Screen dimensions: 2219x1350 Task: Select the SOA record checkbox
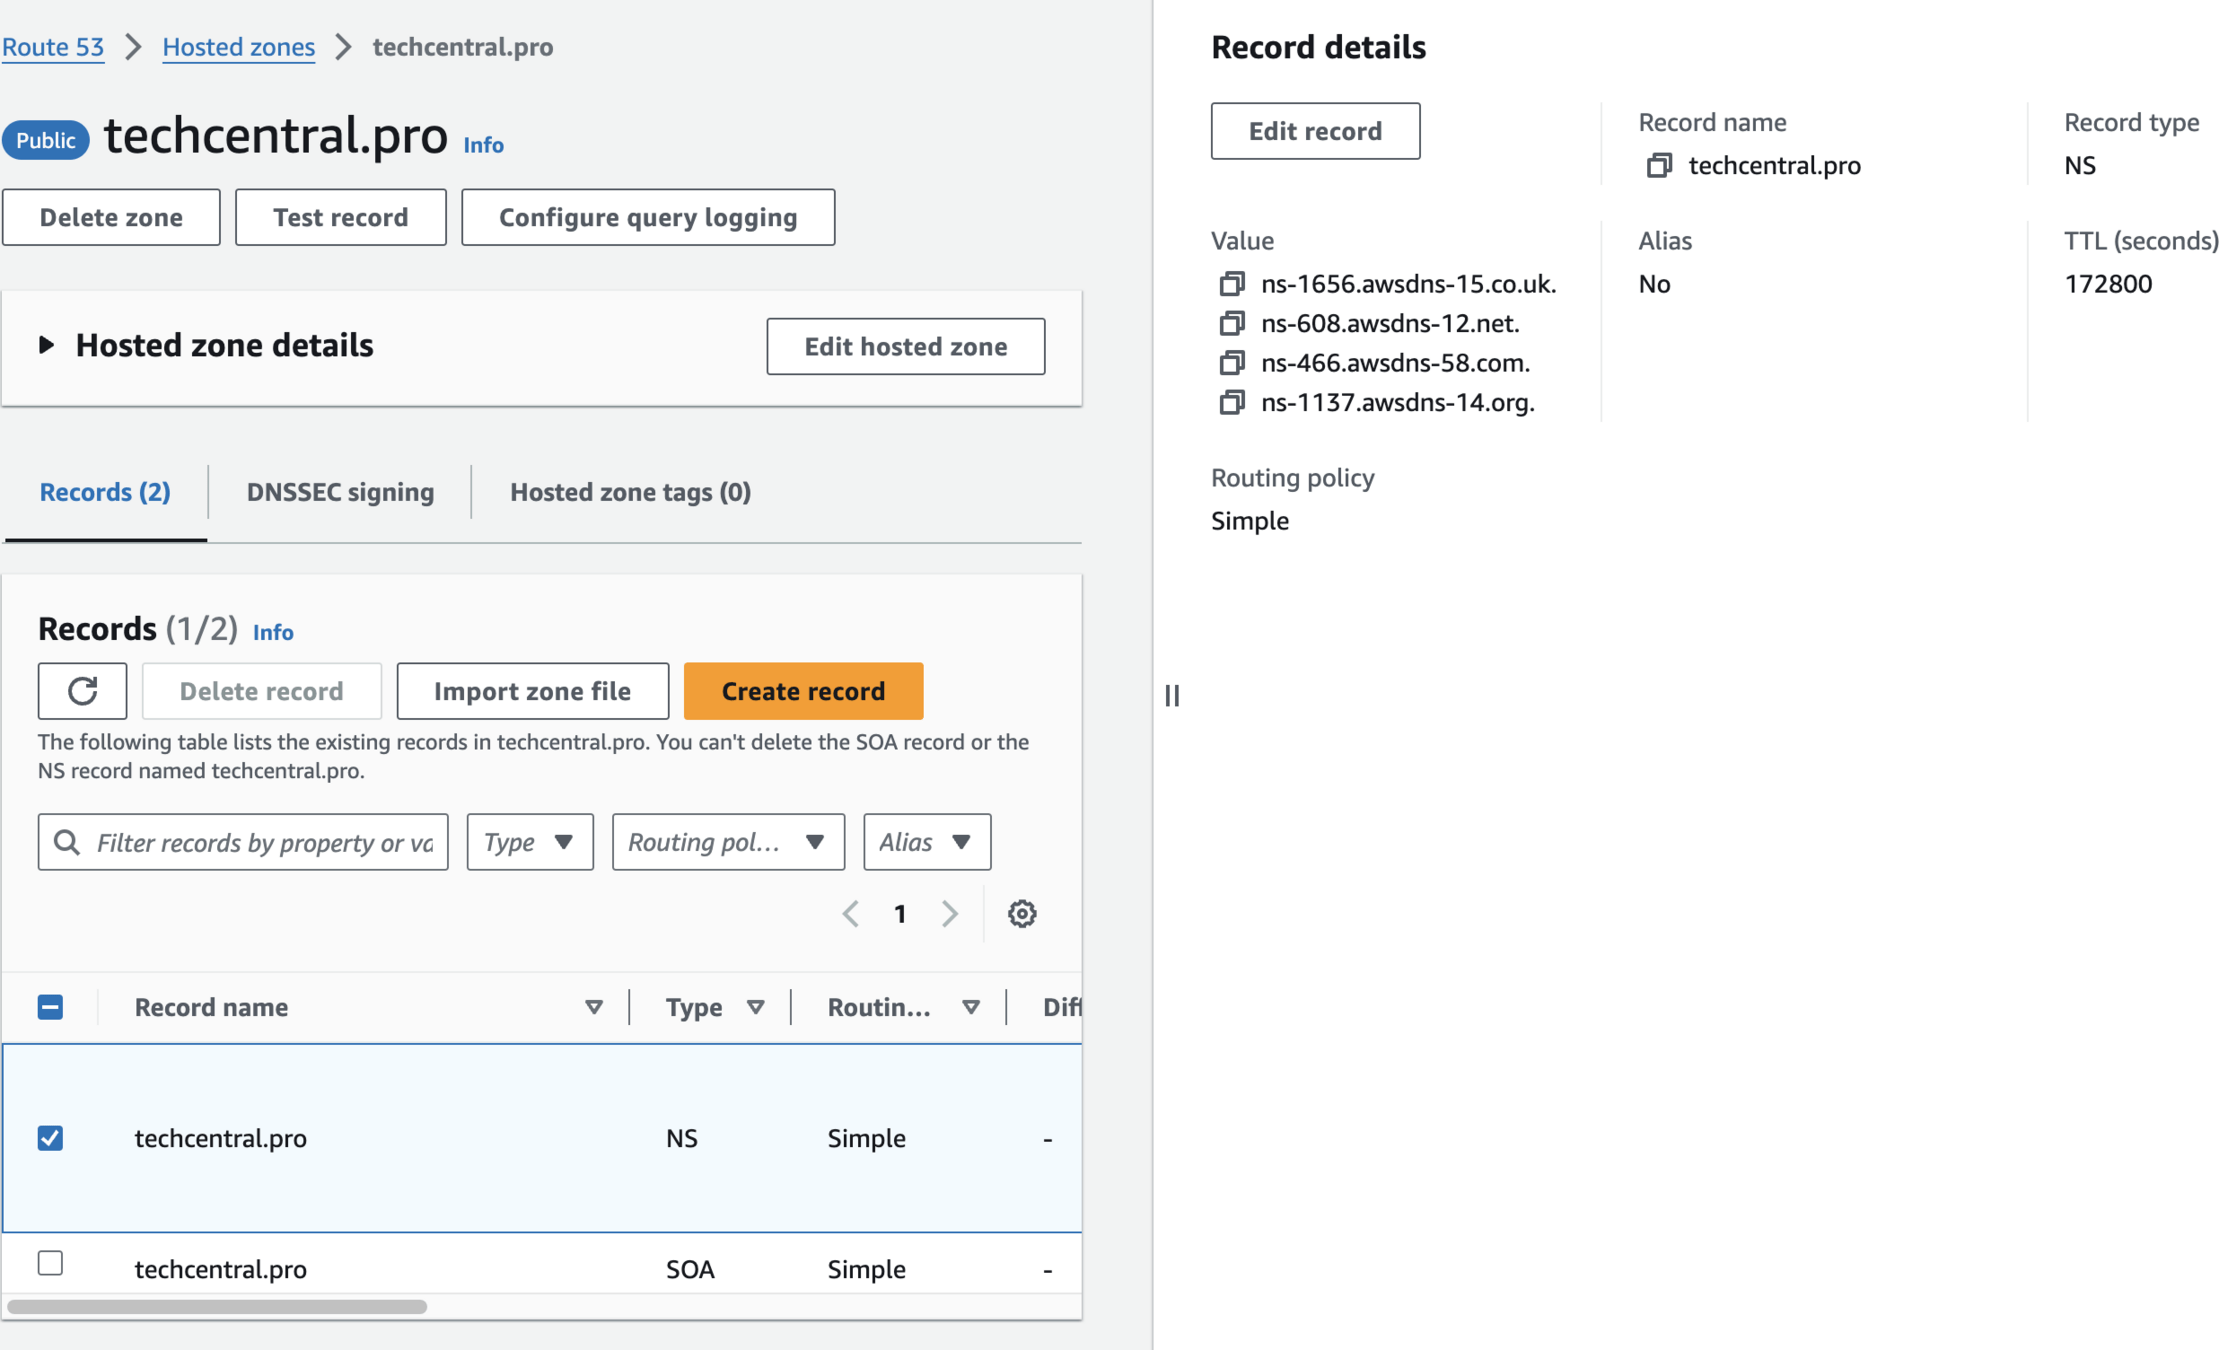(x=50, y=1263)
